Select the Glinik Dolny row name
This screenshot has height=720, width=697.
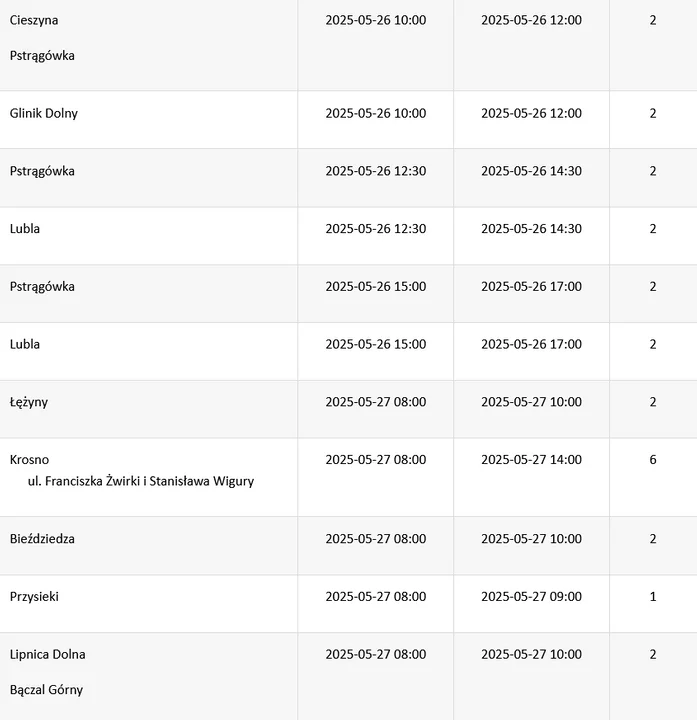44,113
